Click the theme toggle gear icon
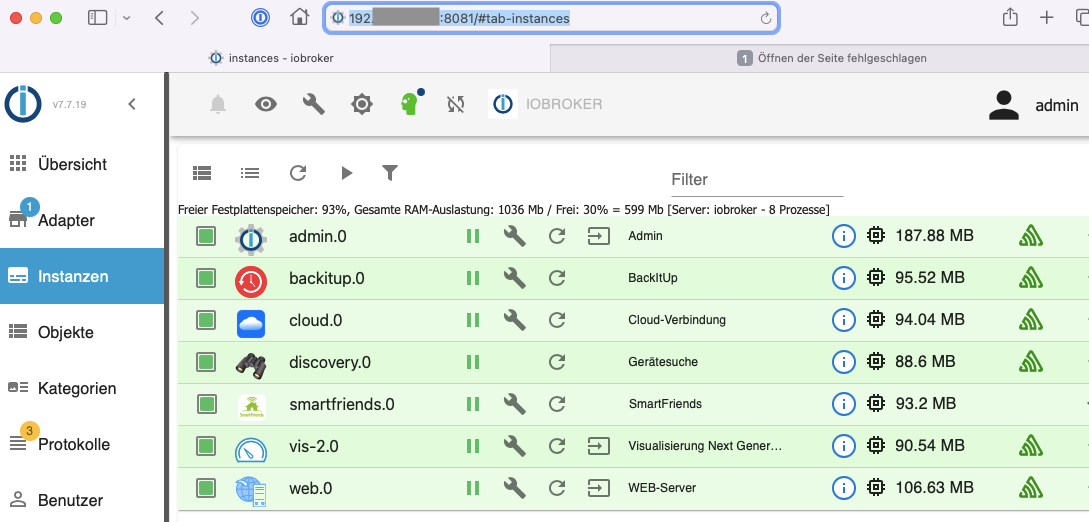The image size is (1089, 522). [x=362, y=104]
